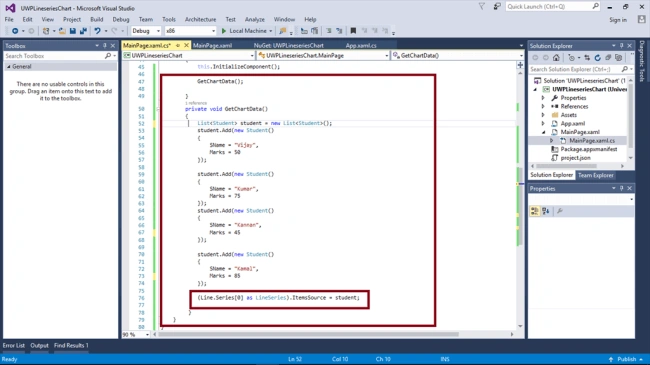The image size is (650, 365).
Task: Click the Navigate Backward toolbar icon
Action: pyautogui.click(x=15, y=31)
